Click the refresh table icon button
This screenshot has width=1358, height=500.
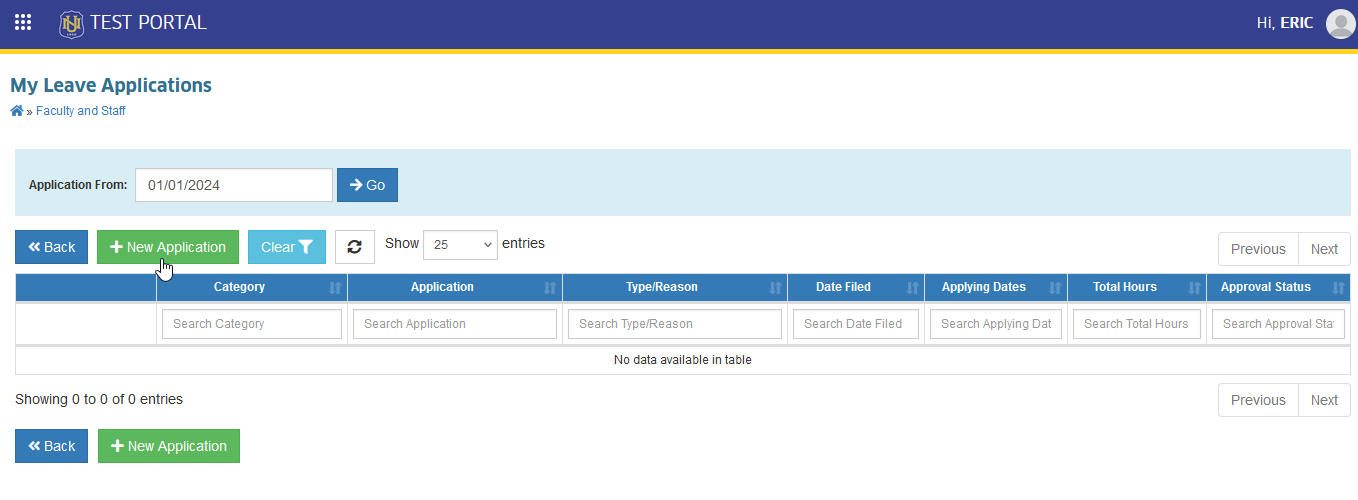coord(355,247)
